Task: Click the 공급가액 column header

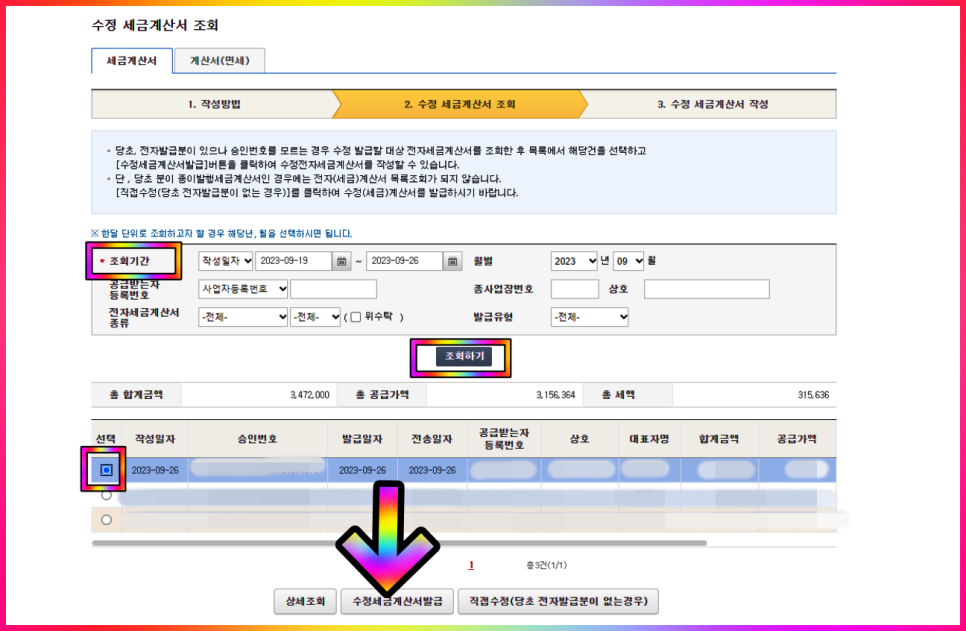Action: tap(797, 439)
